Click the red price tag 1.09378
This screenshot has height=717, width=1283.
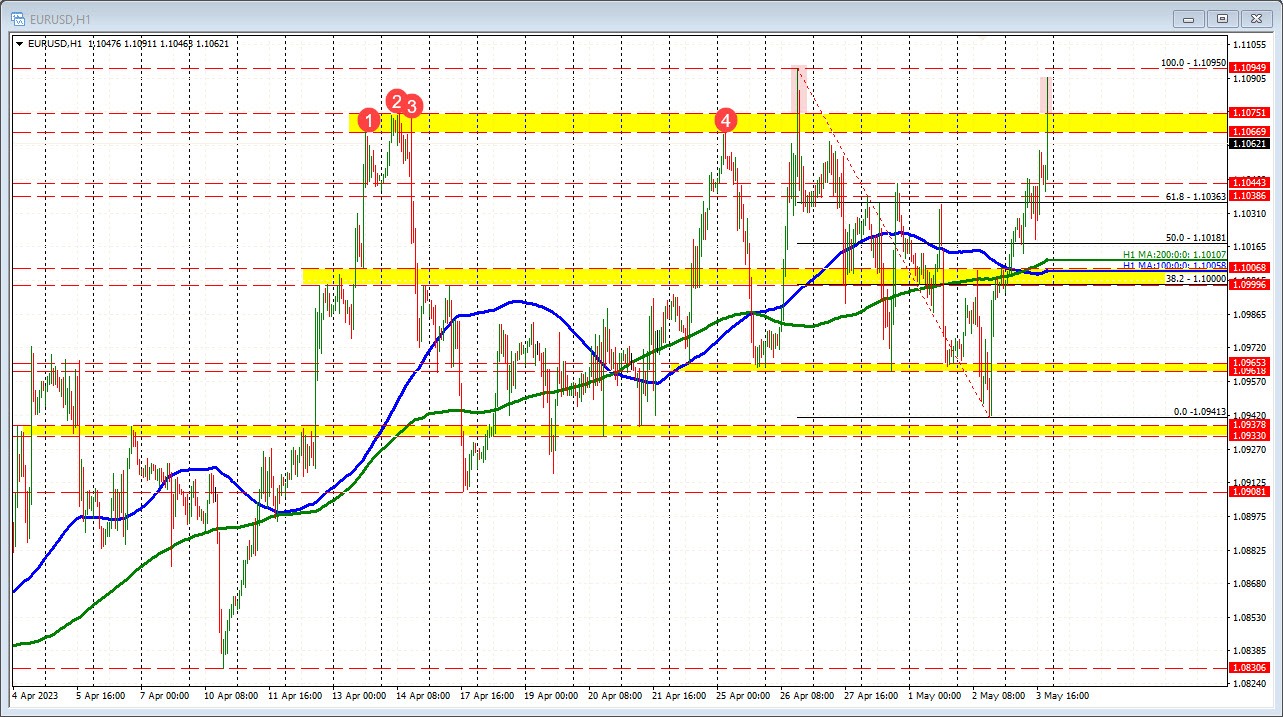(x=1252, y=425)
